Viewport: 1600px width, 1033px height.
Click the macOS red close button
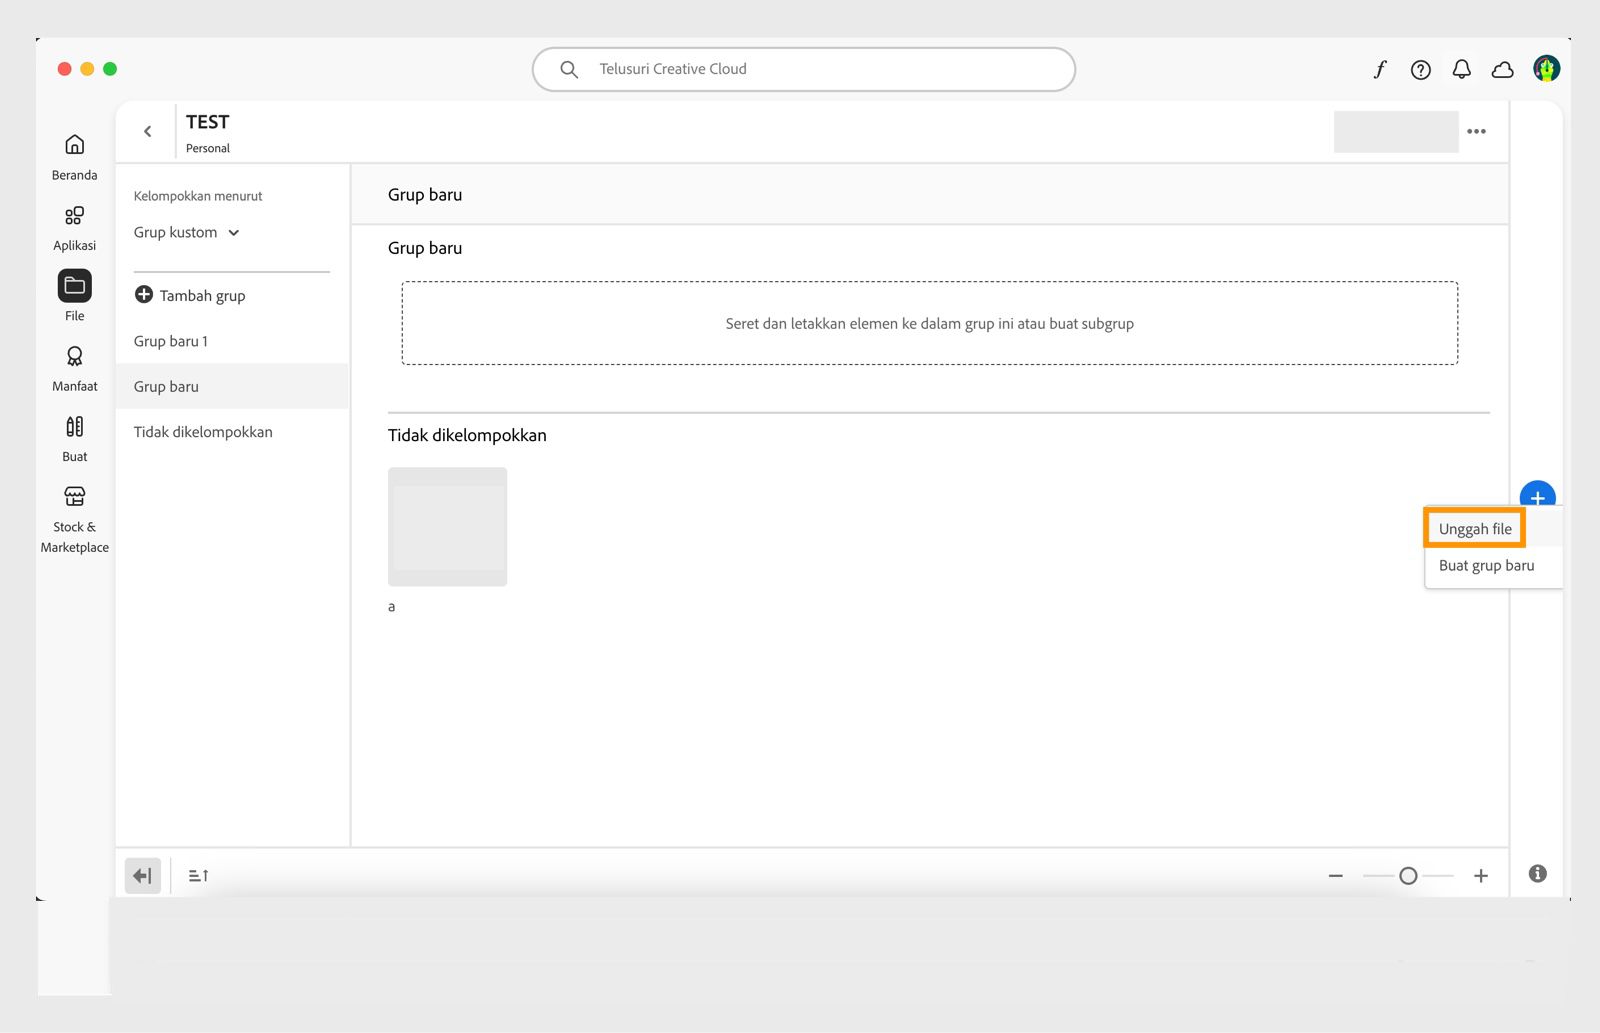[64, 69]
